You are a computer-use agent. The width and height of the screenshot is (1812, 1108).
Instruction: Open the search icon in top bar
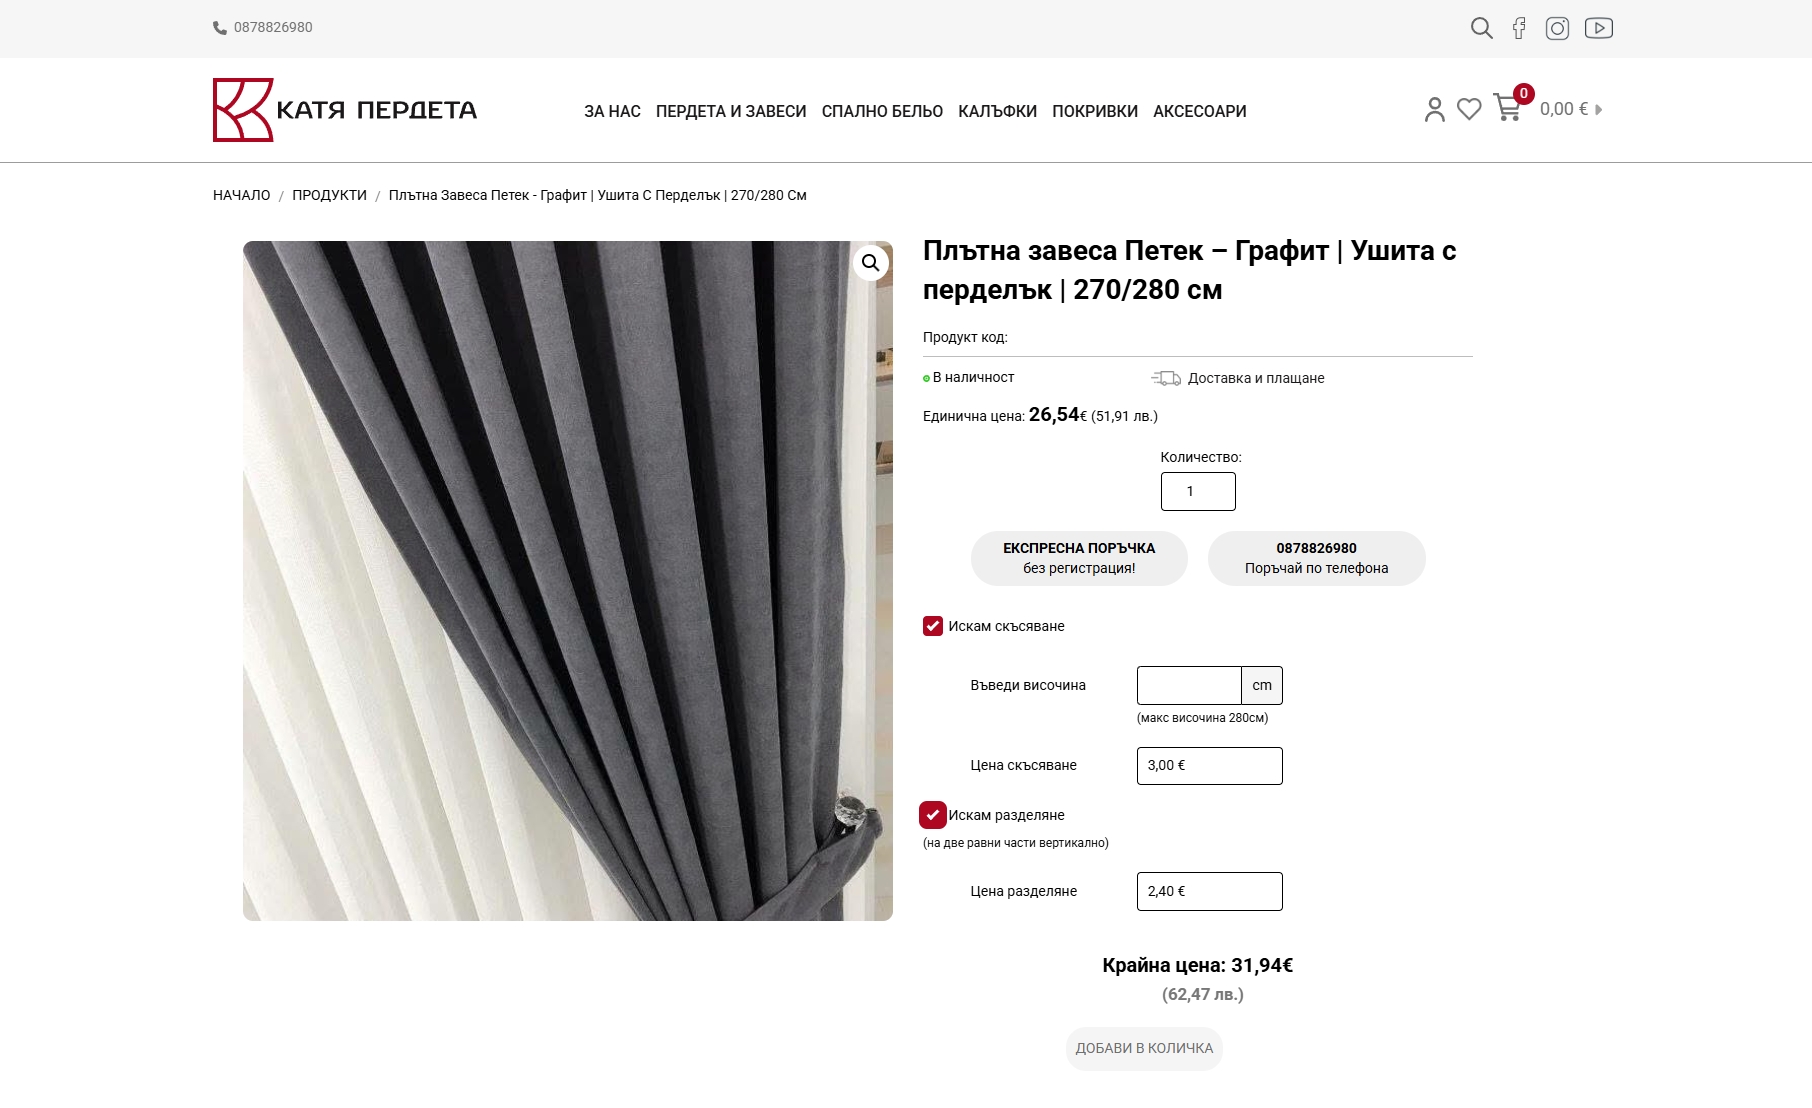tap(1481, 28)
